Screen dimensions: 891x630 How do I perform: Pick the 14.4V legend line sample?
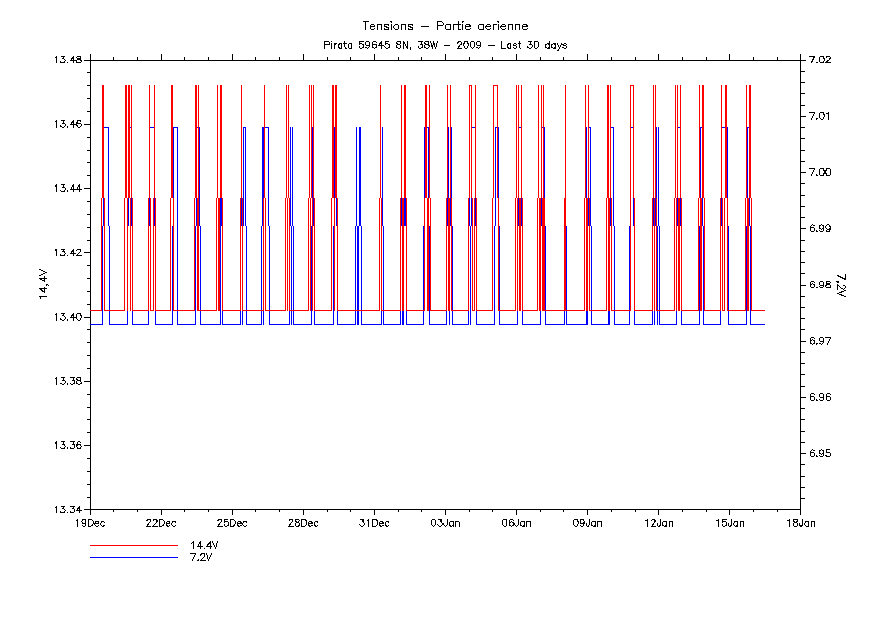pos(134,546)
